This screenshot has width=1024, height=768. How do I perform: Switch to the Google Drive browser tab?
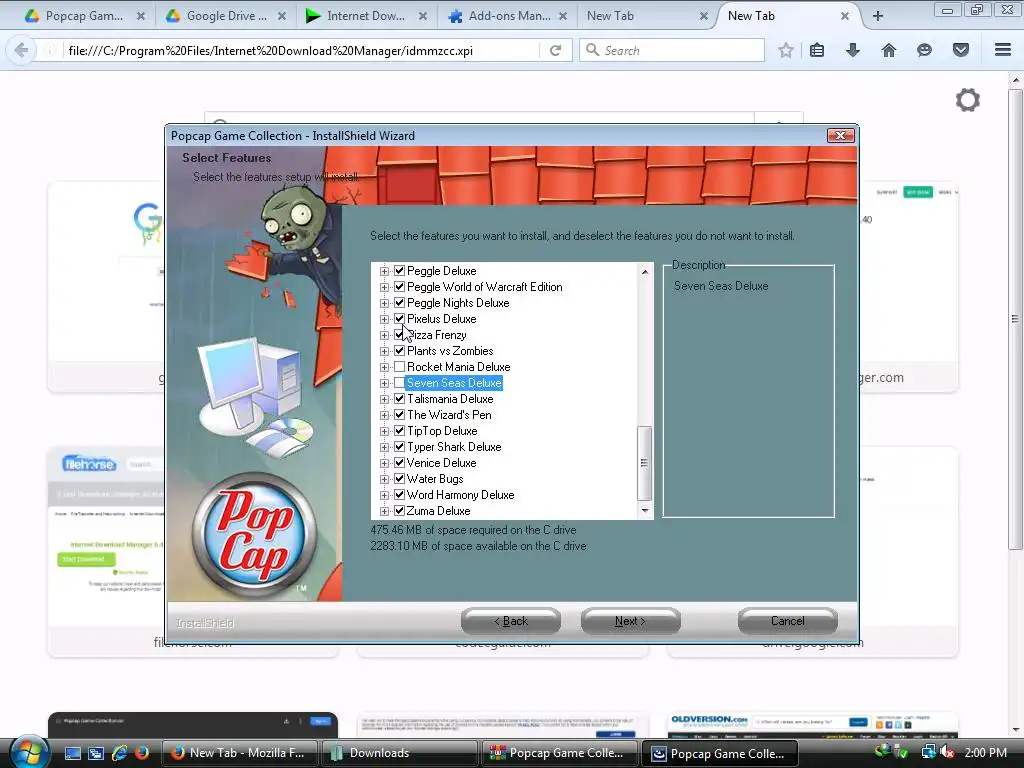(226, 16)
